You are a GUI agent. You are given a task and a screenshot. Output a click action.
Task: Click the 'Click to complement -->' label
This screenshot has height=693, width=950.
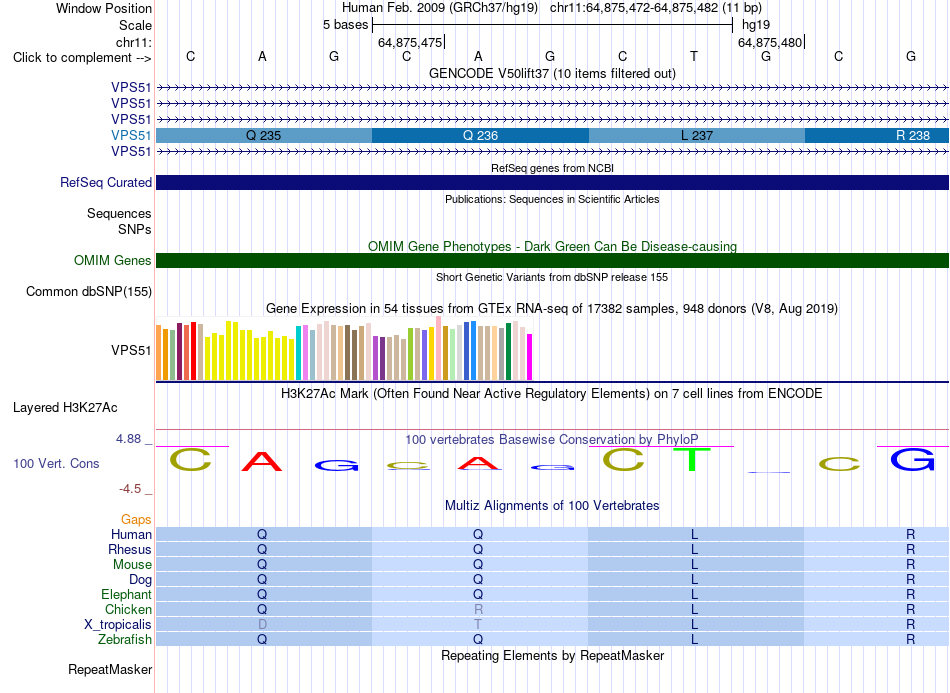pyautogui.click(x=82, y=58)
